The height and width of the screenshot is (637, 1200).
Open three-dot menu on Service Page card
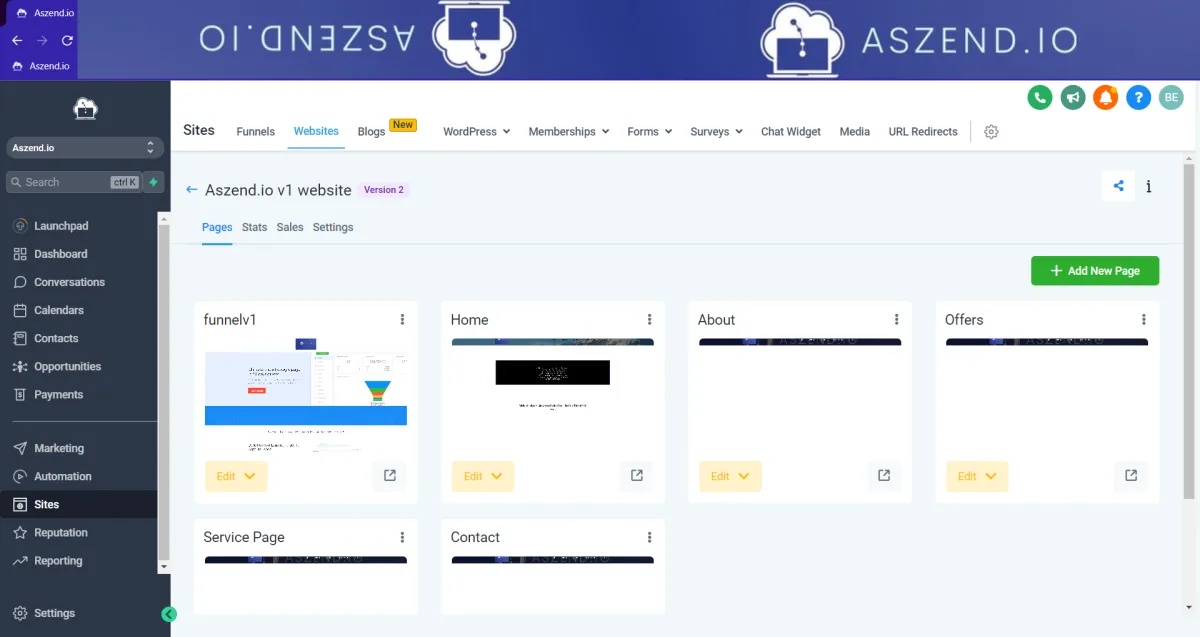click(x=403, y=538)
